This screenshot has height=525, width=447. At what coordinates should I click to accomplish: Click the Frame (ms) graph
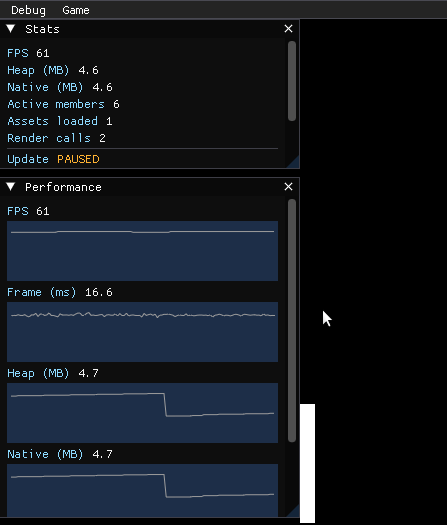(142, 332)
